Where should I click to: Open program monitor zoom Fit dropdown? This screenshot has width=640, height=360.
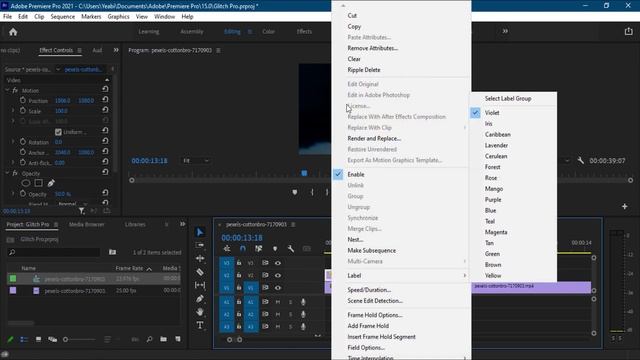pos(196,161)
